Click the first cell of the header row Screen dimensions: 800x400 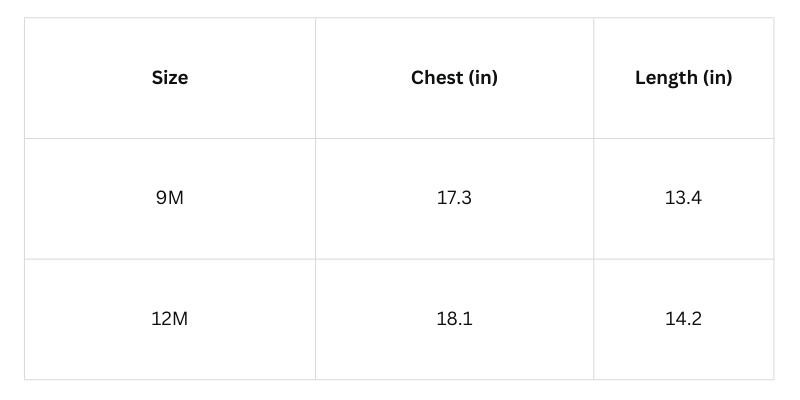coord(170,78)
